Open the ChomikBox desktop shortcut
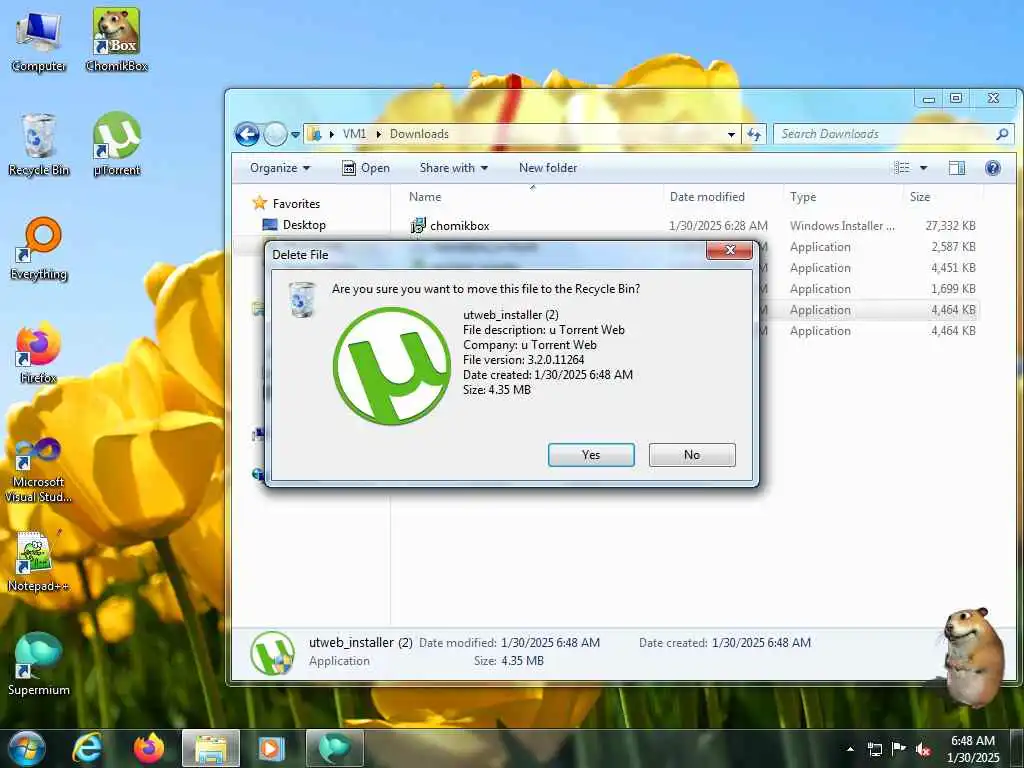1024x768 pixels. 116,41
